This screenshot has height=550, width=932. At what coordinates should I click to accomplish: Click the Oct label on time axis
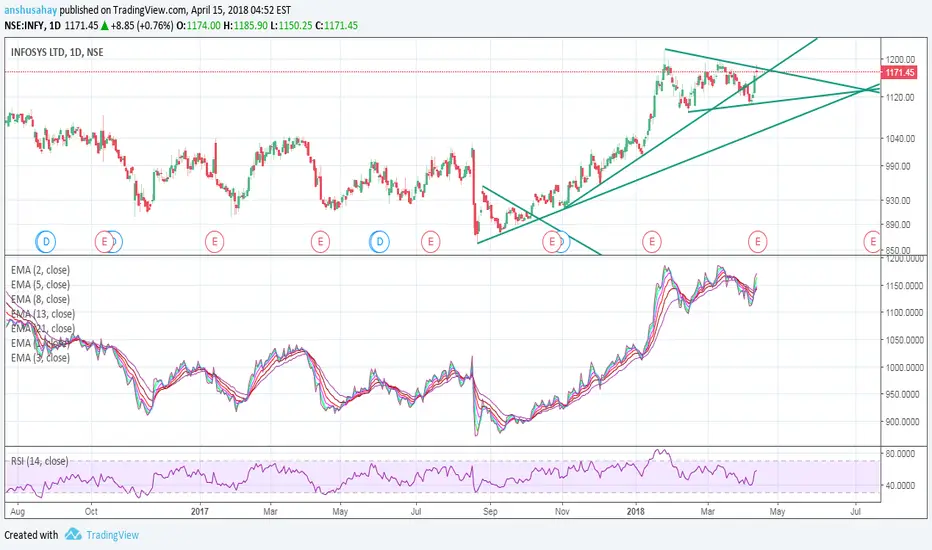(x=91, y=511)
